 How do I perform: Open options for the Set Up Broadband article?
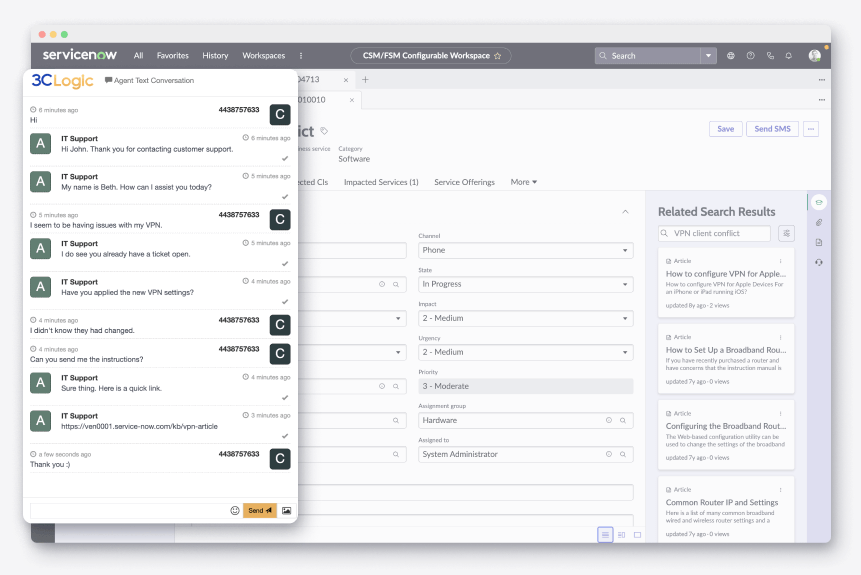pos(780,337)
